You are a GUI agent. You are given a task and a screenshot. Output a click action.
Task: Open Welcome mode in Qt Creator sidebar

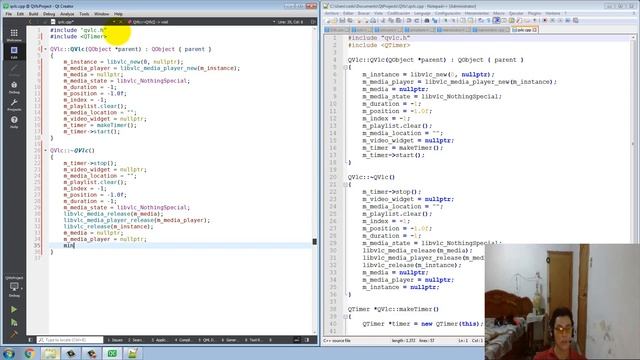click(x=14, y=34)
